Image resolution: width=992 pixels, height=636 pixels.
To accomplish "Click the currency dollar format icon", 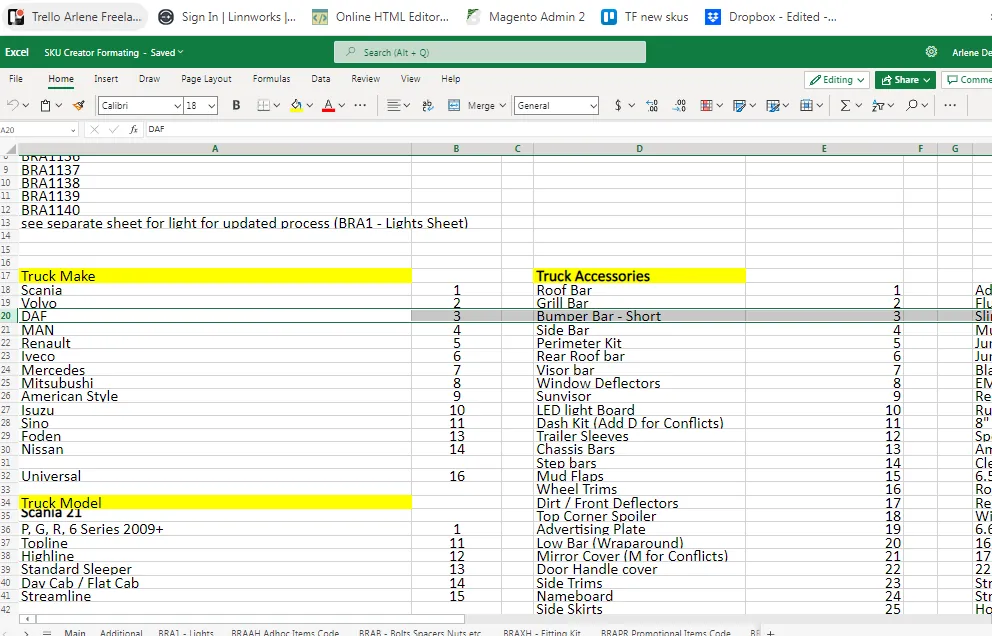I will 618,106.
